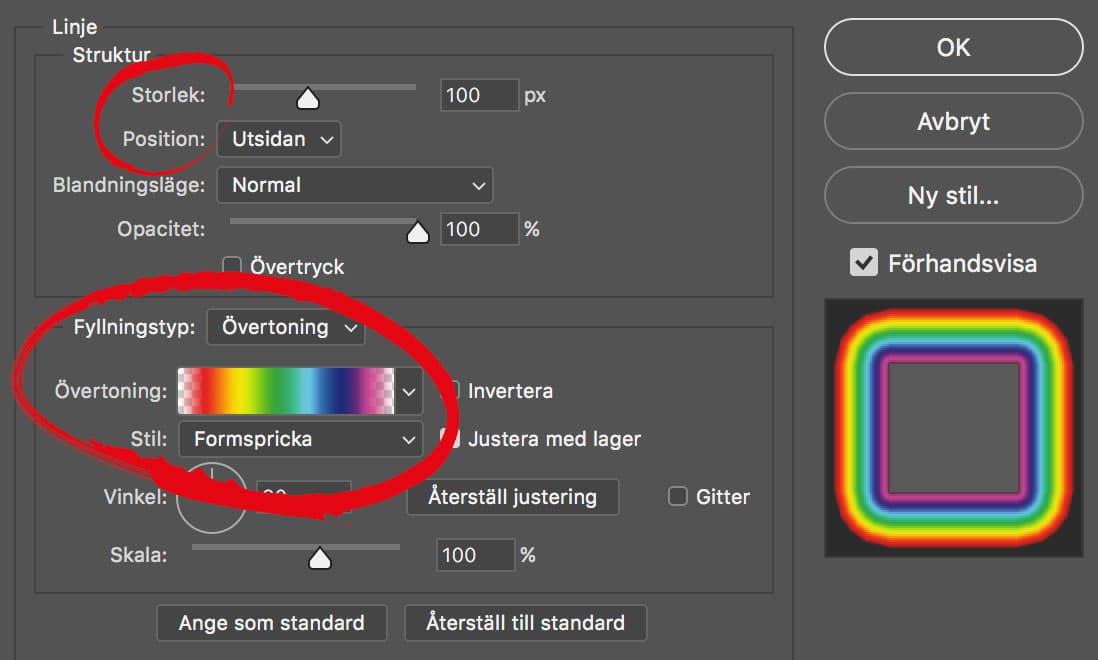Image resolution: width=1098 pixels, height=660 pixels.
Task: Select the rainbow stroke preview thumbnail
Action: [x=954, y=428]
